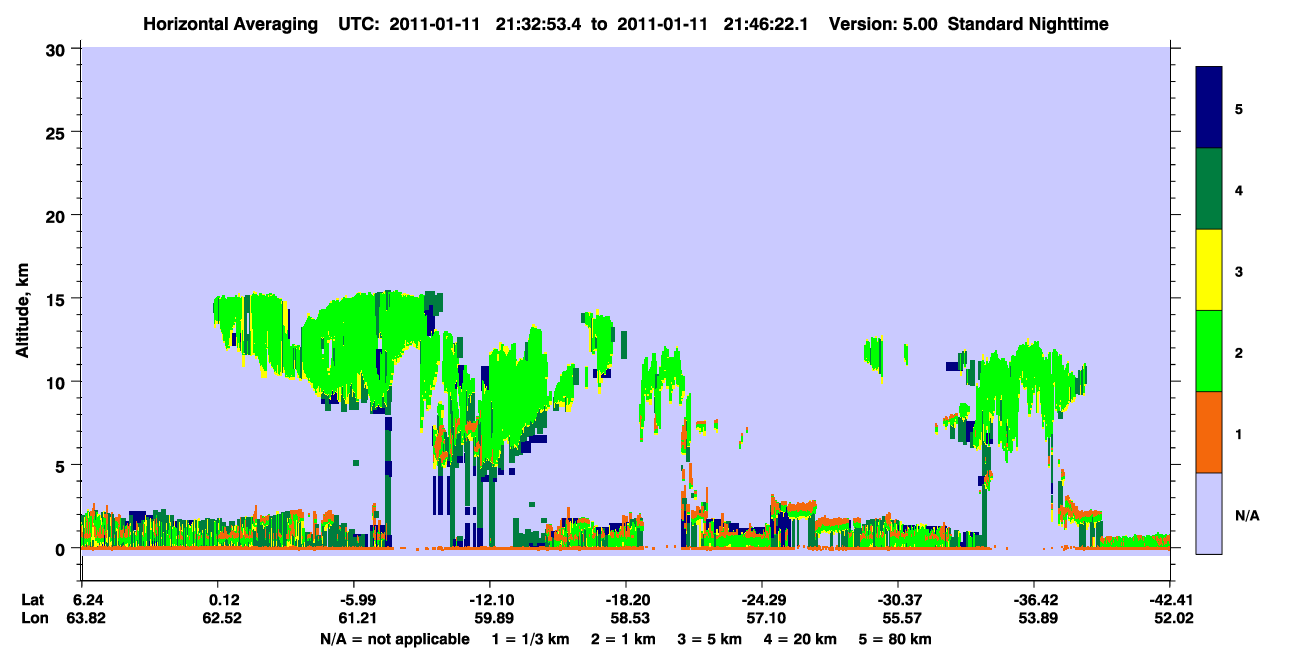Click the 'Altitude, km' axis label
Image resolution: width=1300 pixels, height=667 pixels.
[x=22, y=311]
